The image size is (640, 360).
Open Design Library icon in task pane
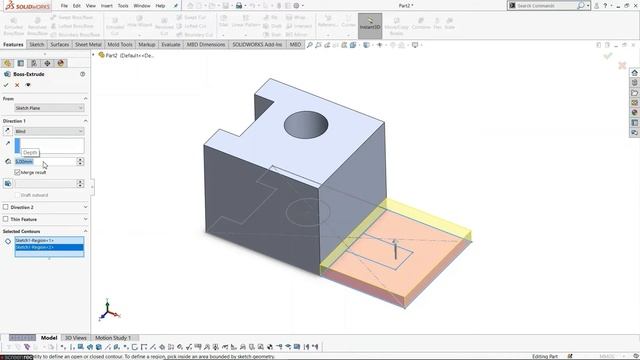coord(634,82)
